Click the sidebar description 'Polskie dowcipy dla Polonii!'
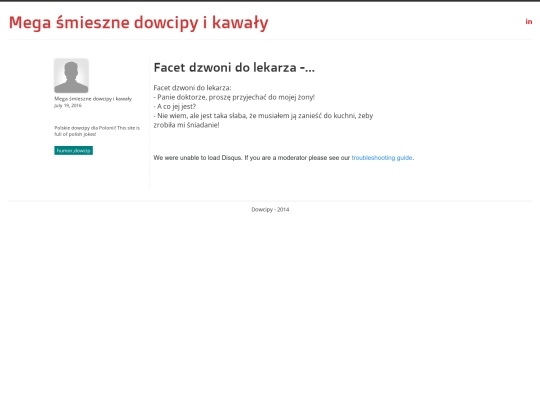Viewport: 540px width, 405px height. coord(85,128)
